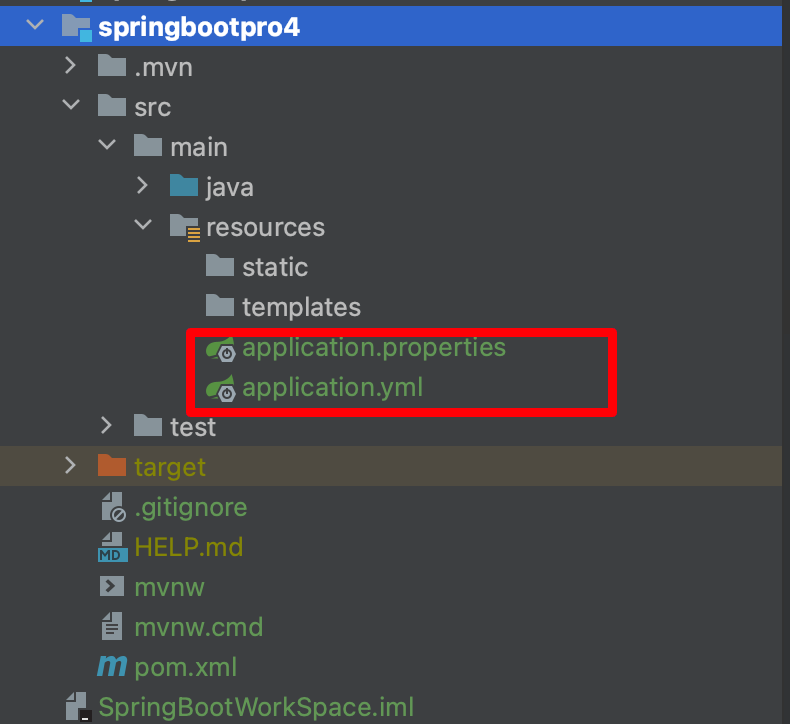The image size is (790, 724).
Task: Click the Maven icon next to pom.xml
Action: click(x=112, y=666)
